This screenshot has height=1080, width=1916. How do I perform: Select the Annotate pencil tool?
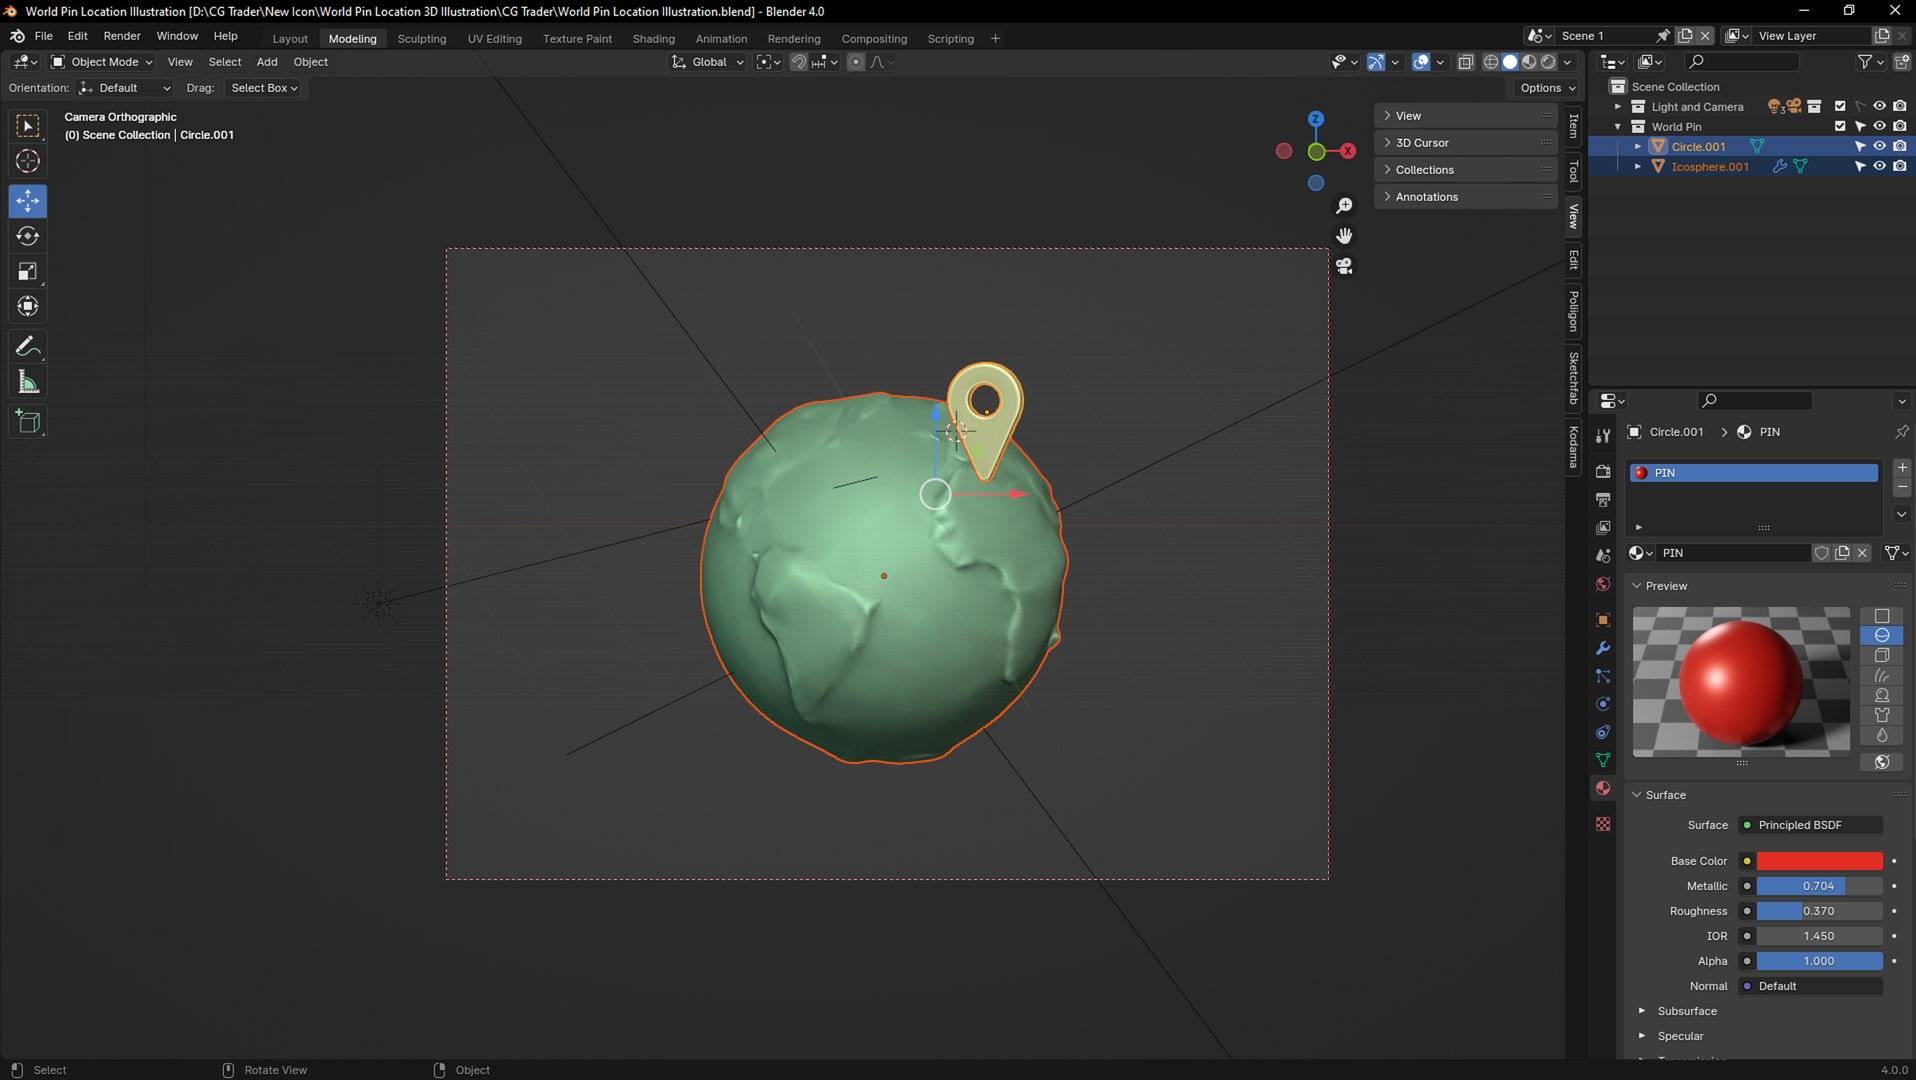(28, 347)
